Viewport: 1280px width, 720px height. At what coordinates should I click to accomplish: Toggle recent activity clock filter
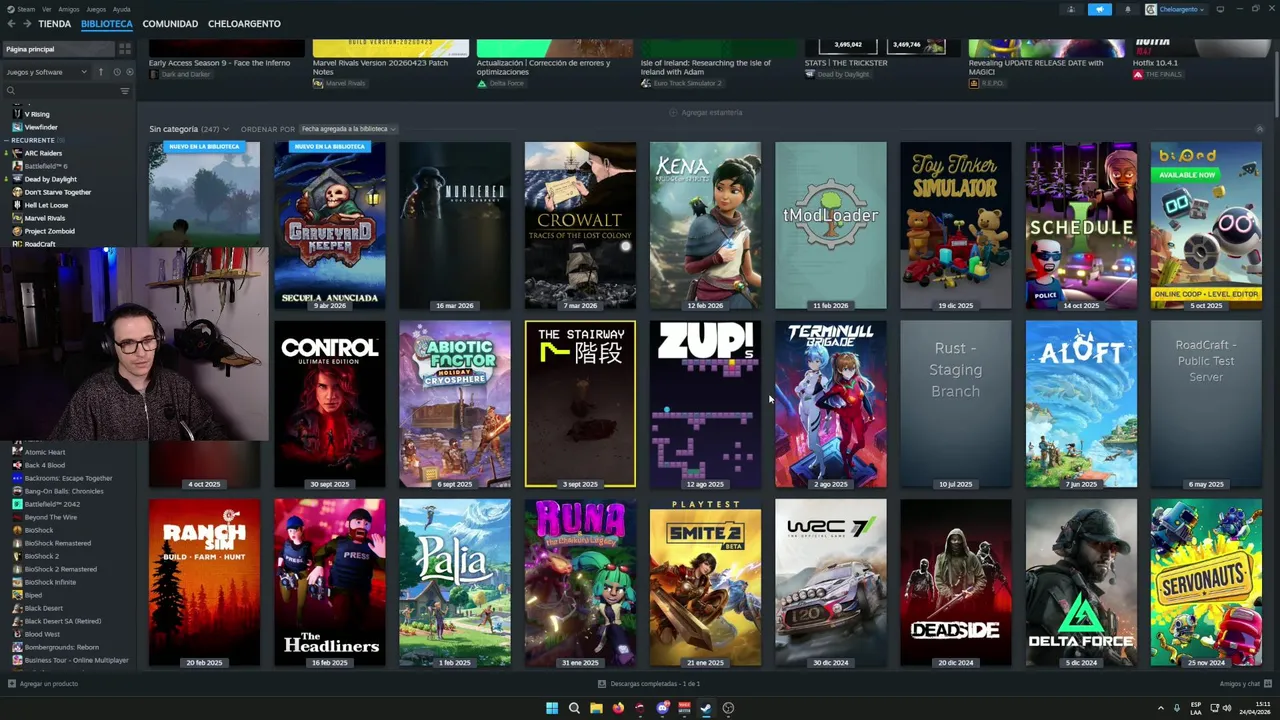116,72
